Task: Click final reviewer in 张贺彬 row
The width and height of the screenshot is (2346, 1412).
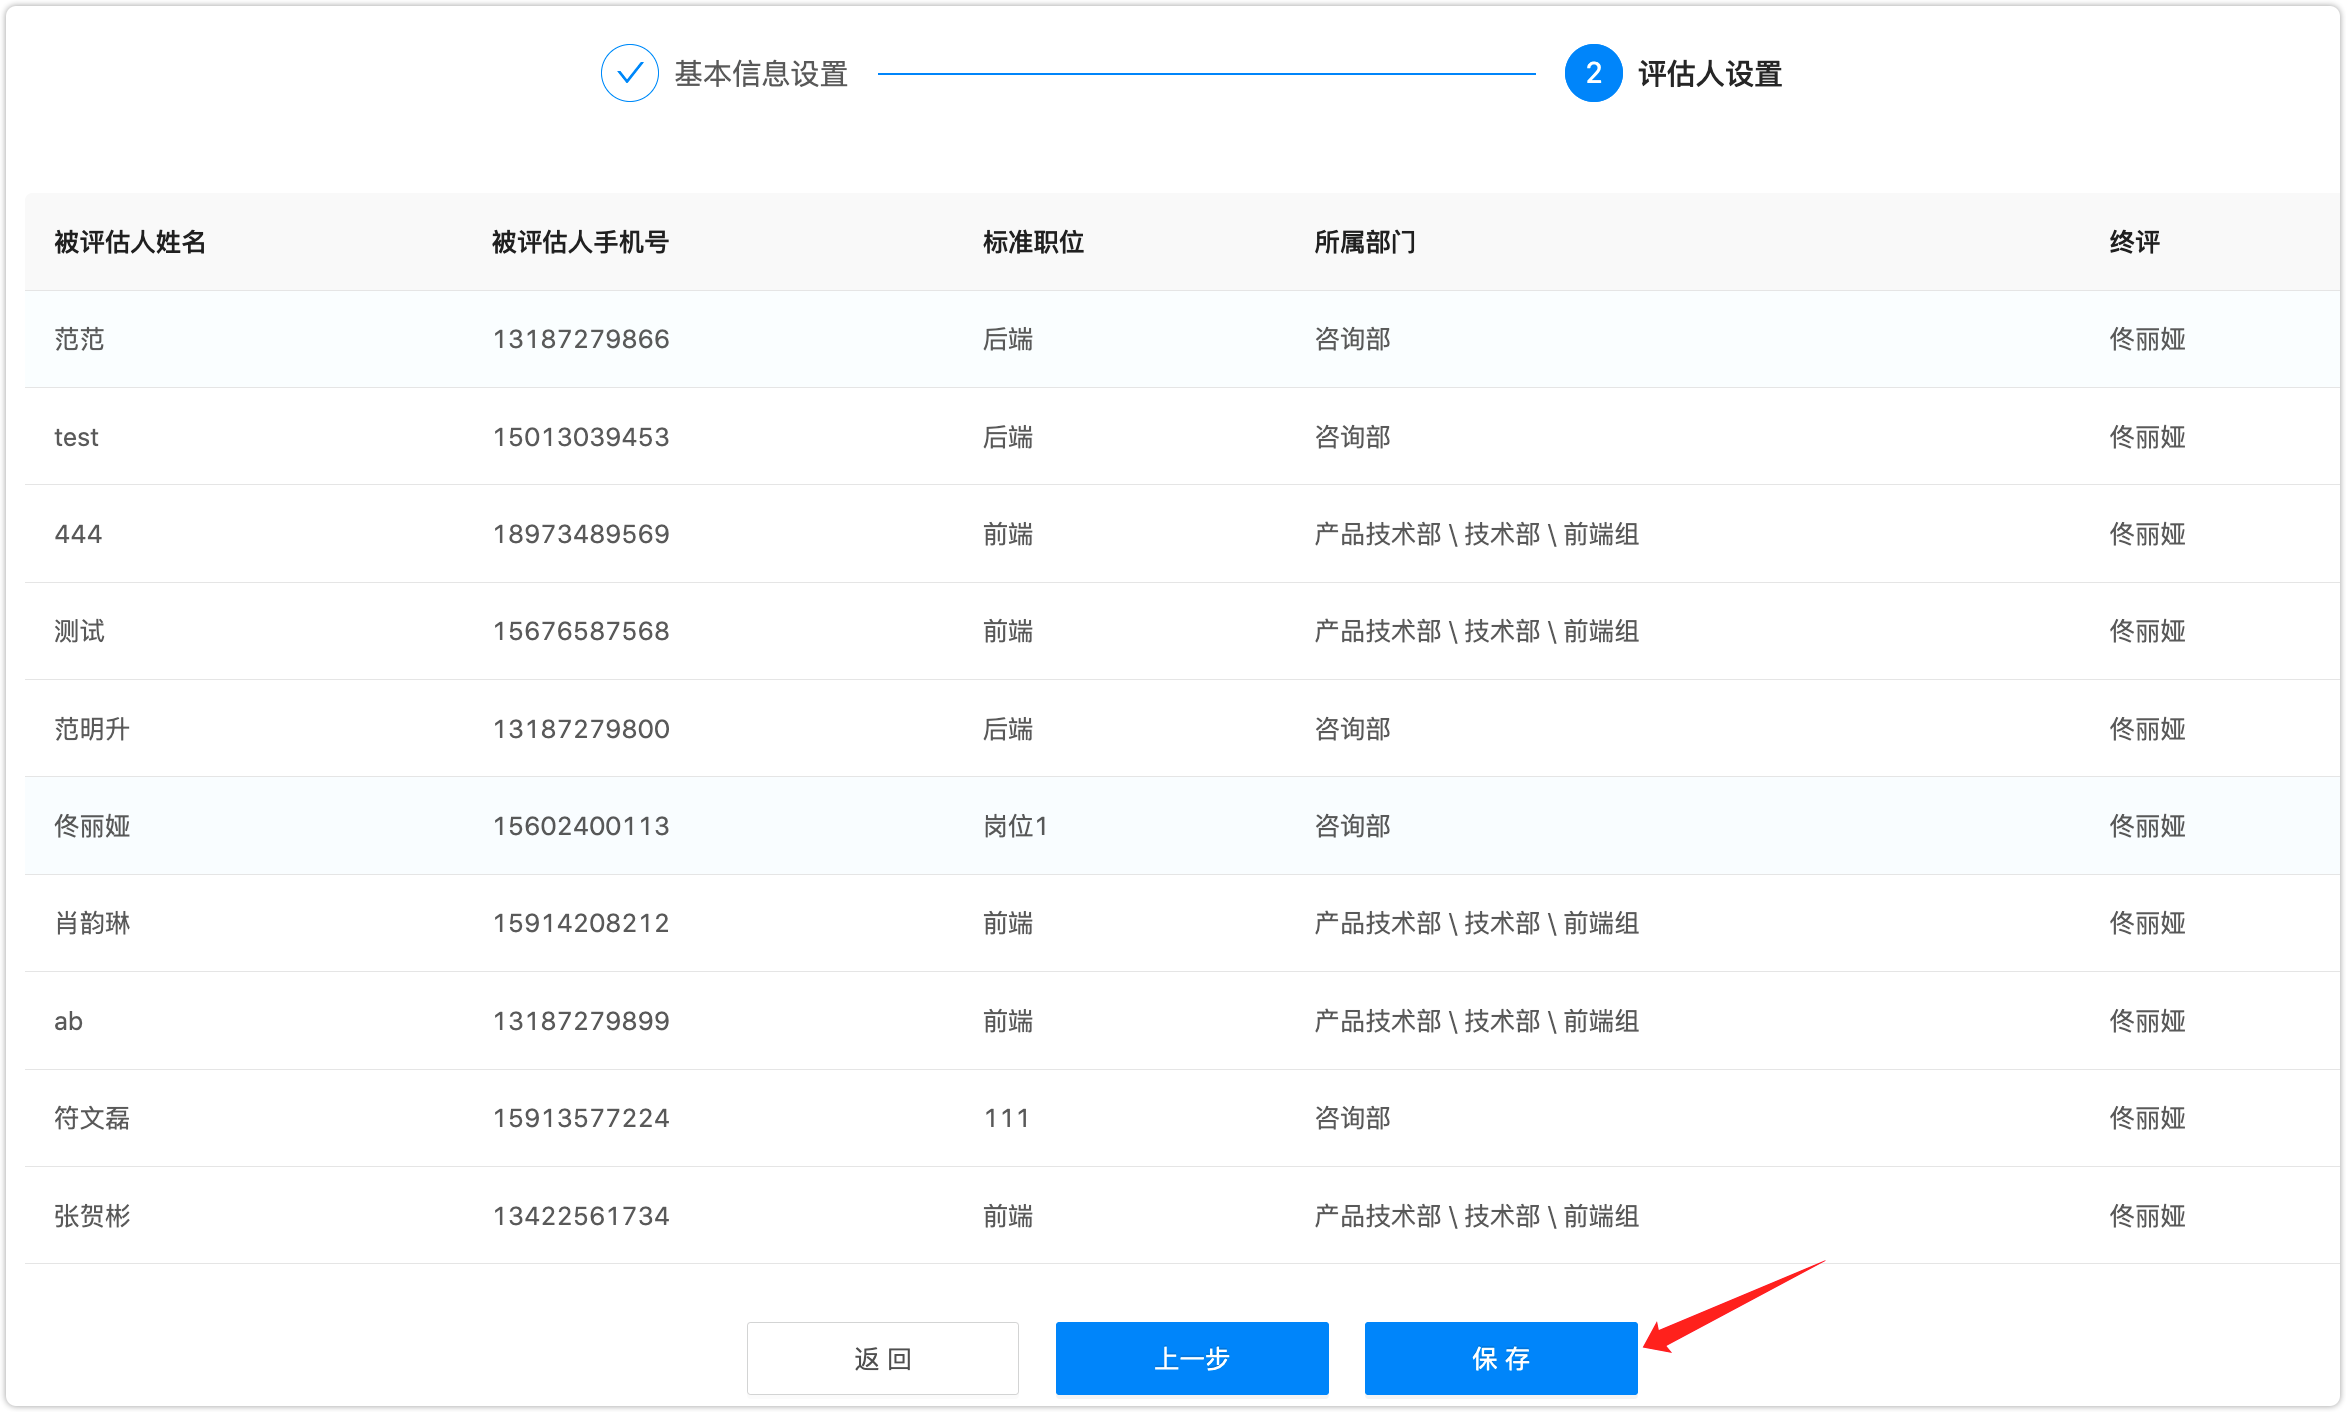Action: pyautogui.click(x=2147, y=1216)
